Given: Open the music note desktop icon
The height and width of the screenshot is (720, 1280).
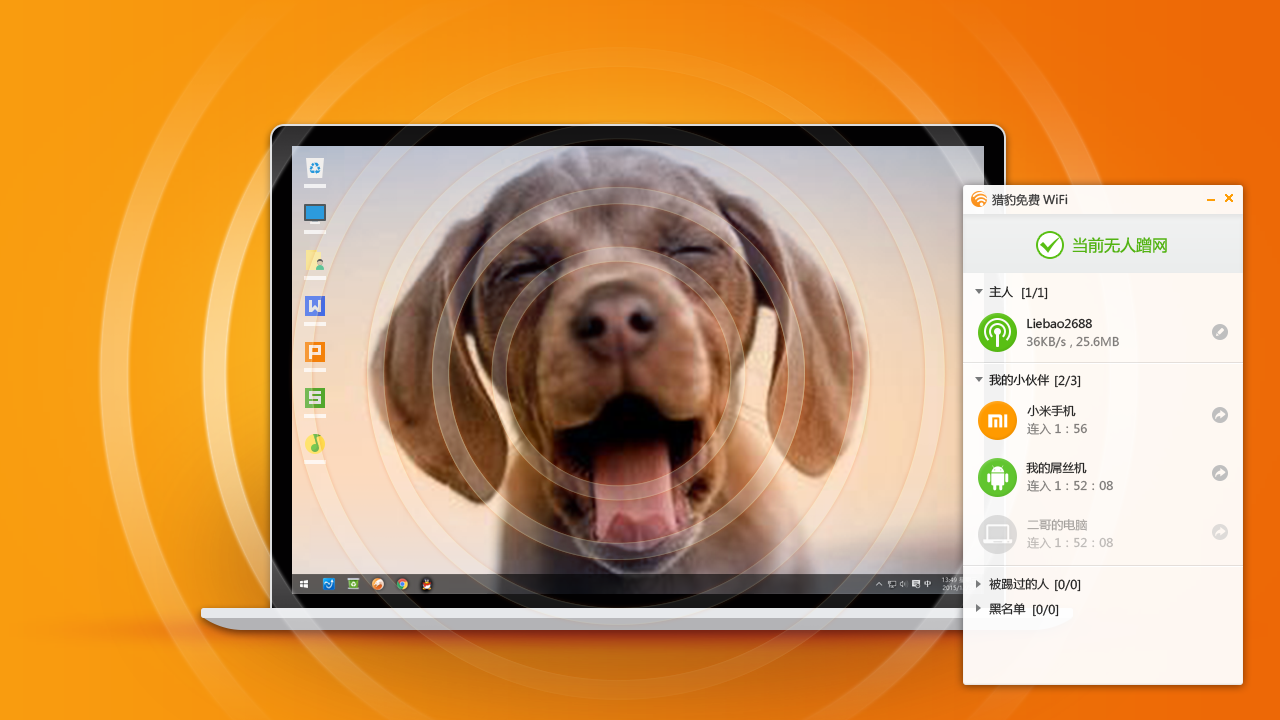Looking at the screenshot, I should pos(315,443).
